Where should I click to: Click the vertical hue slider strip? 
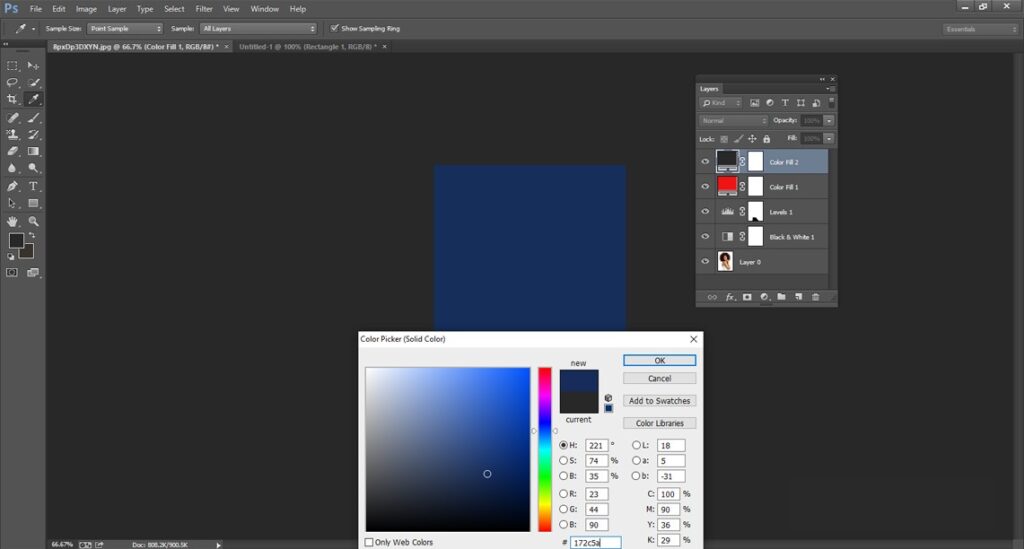tap(545, 449)
